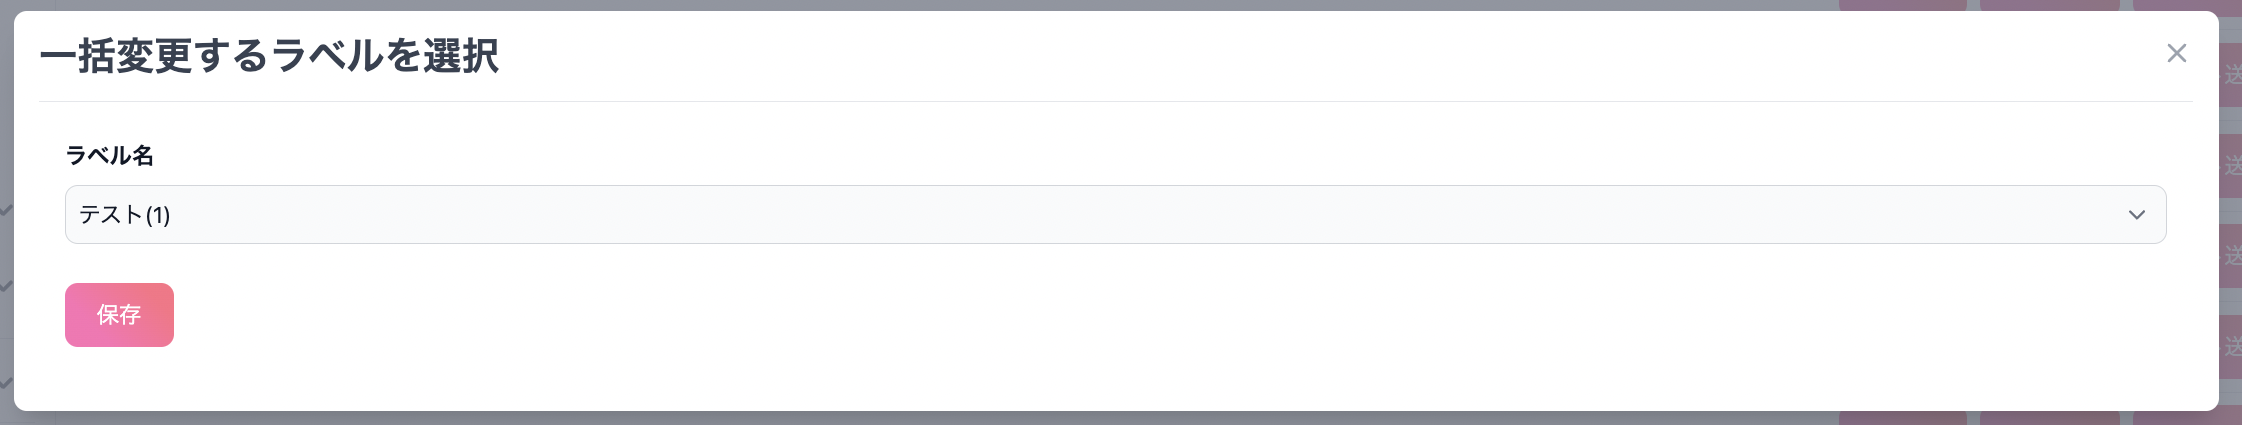Screen dimensions: 2242x425
Task: Click the middle dimmed pink button below dialog
Action: pos(2050,418)
